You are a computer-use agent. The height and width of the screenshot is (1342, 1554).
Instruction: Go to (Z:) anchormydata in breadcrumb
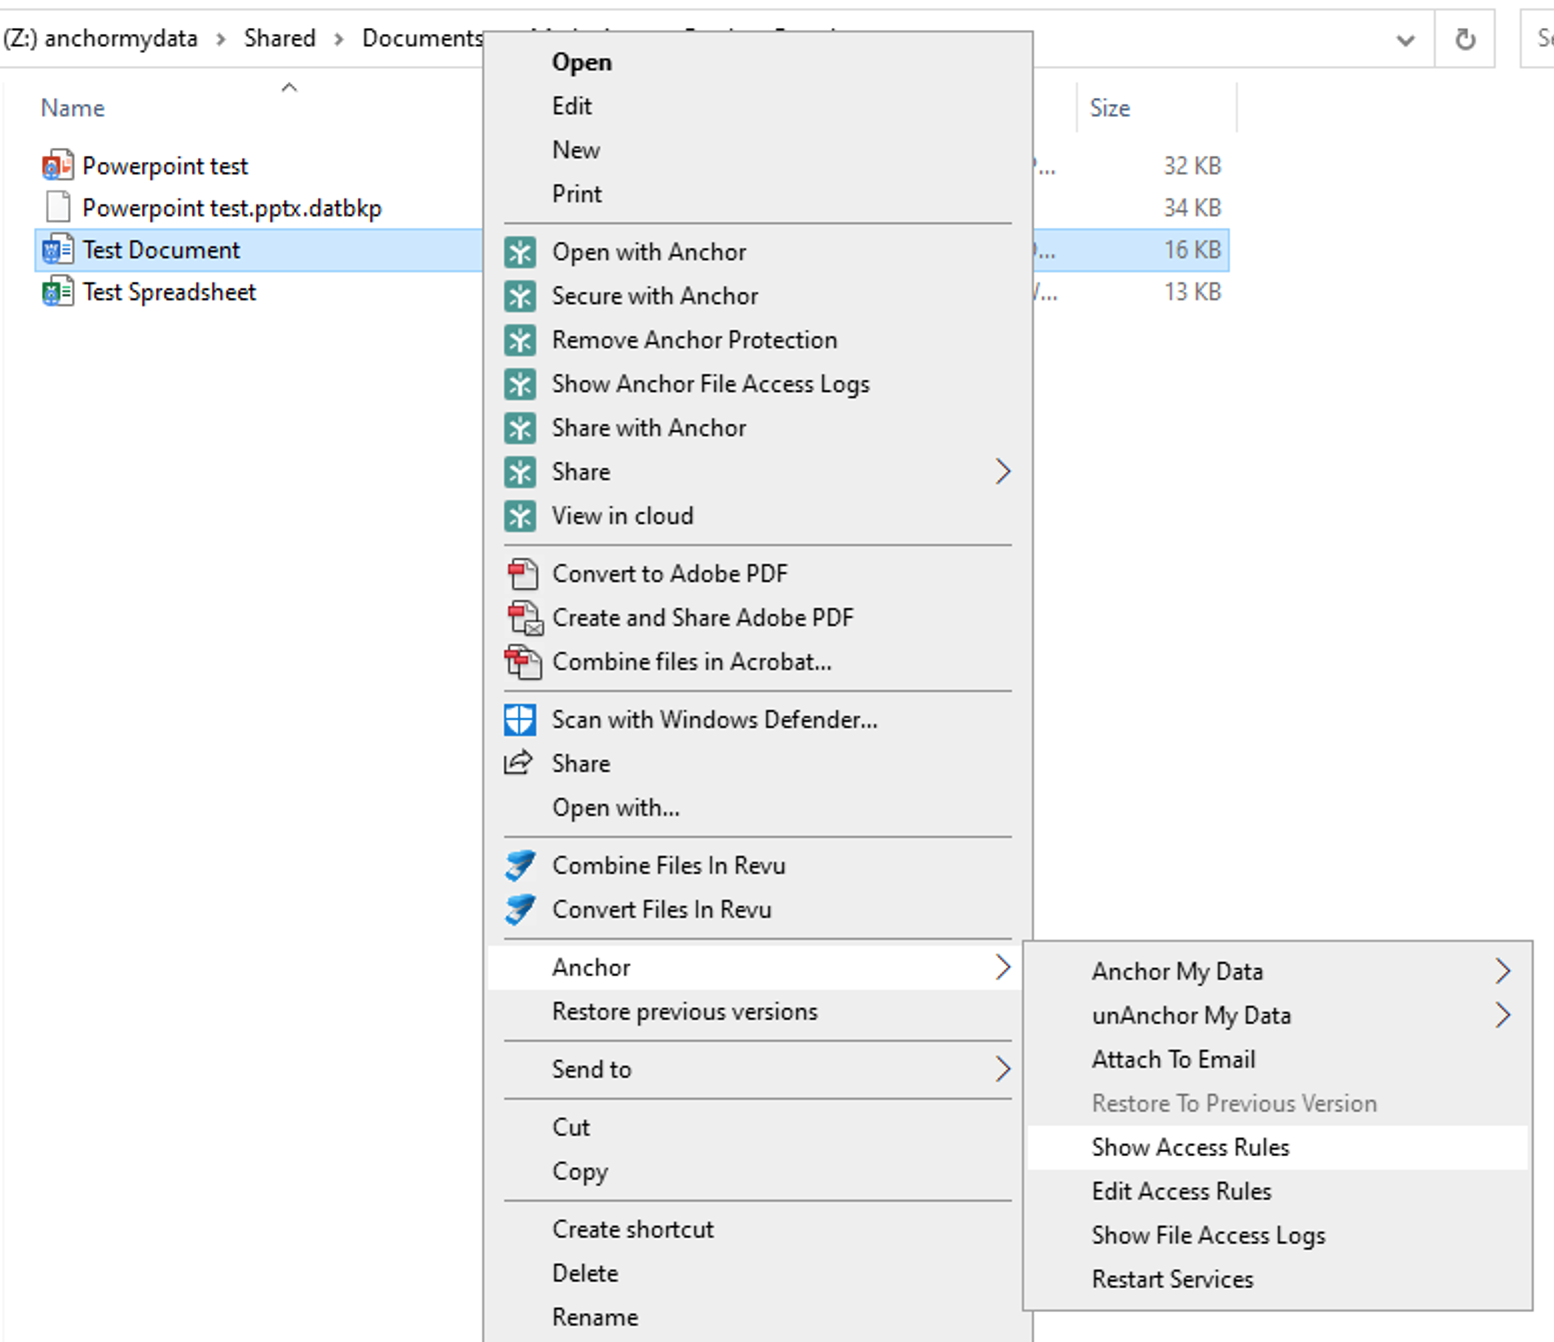click(100, 39)
